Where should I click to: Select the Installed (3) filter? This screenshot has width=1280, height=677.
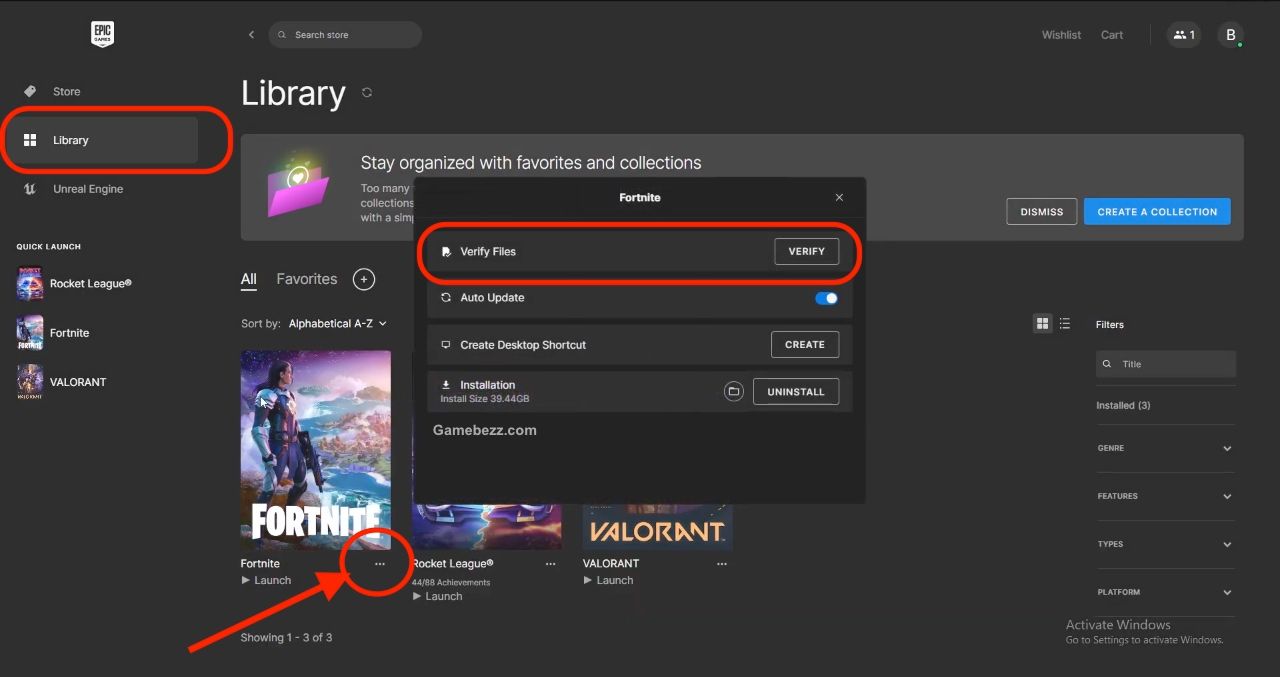1123,405
